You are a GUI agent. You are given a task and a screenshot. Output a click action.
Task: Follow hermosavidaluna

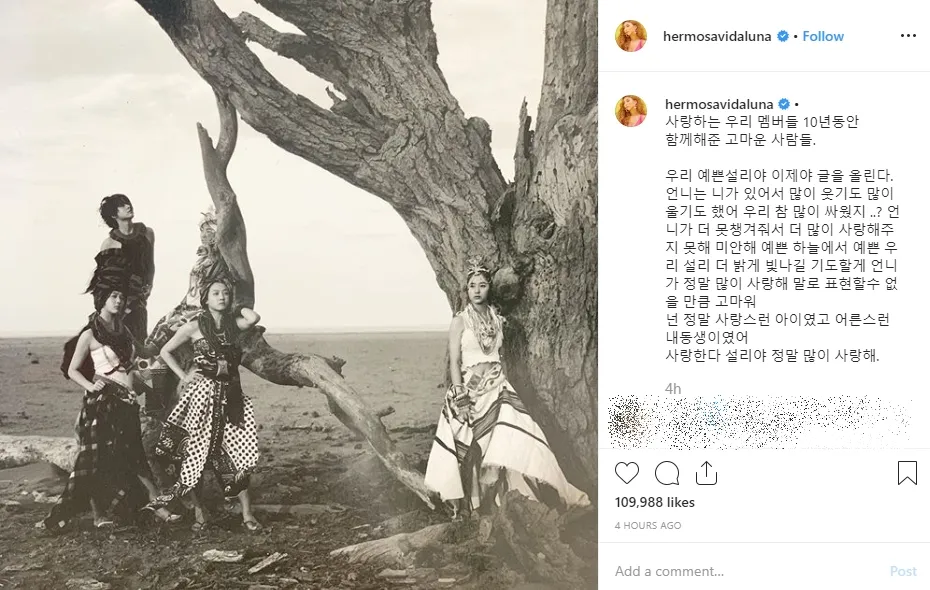[823, 36]
